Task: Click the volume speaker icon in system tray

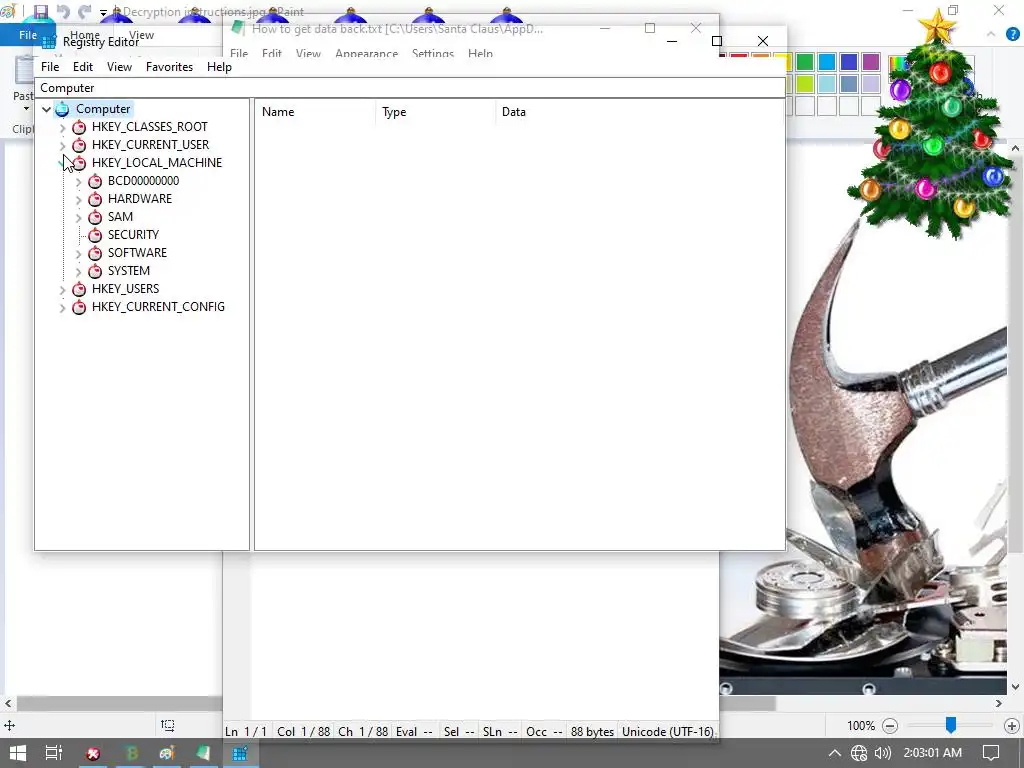Action: point(883,753)
